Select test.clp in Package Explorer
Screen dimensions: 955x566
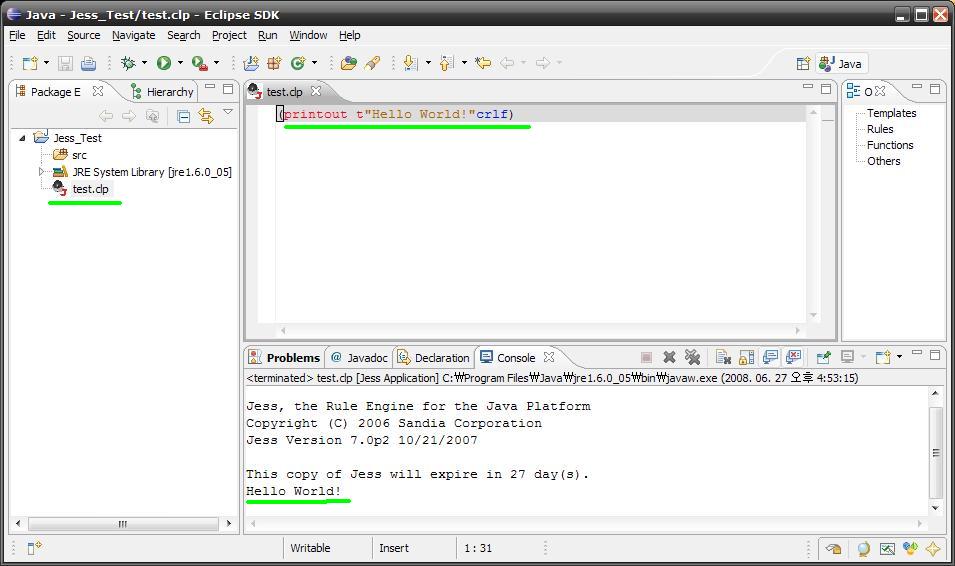[x=90, y=189]
